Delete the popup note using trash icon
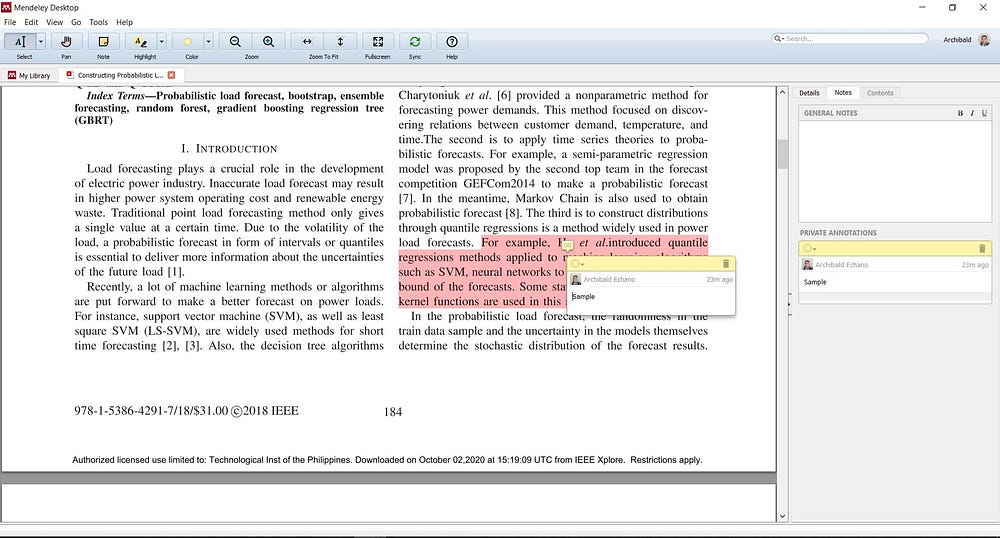 [x=726, y=263]
